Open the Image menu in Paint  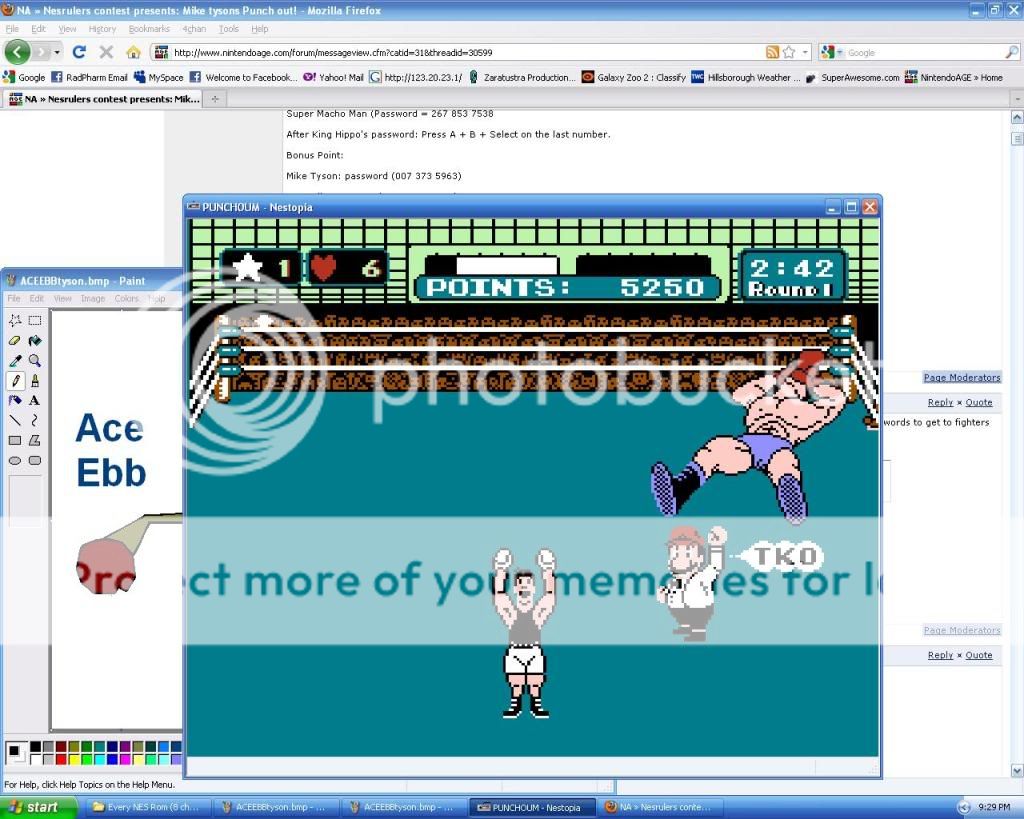pos(93,298)
